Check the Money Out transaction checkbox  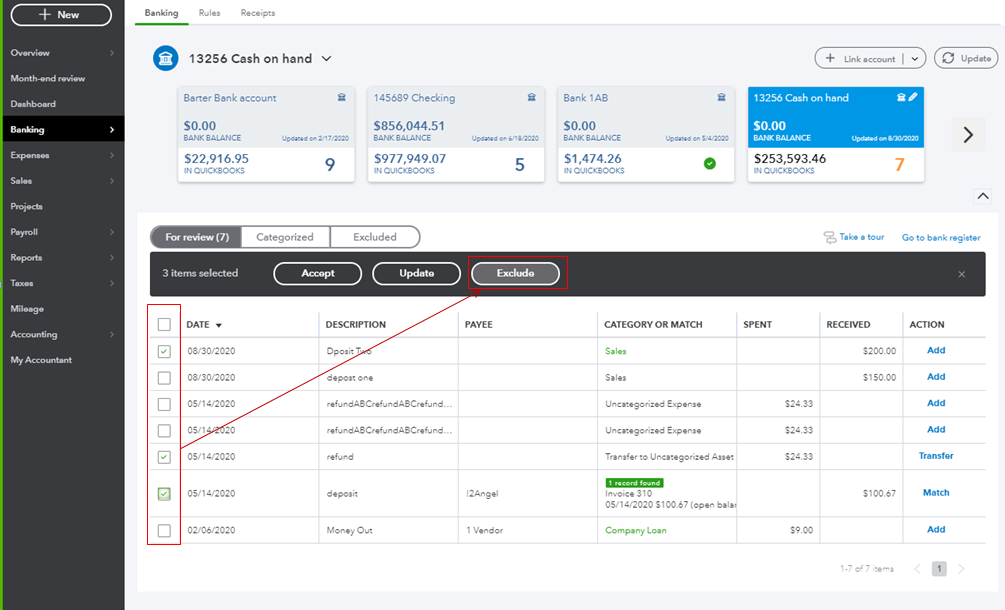[x=164, y=530]
